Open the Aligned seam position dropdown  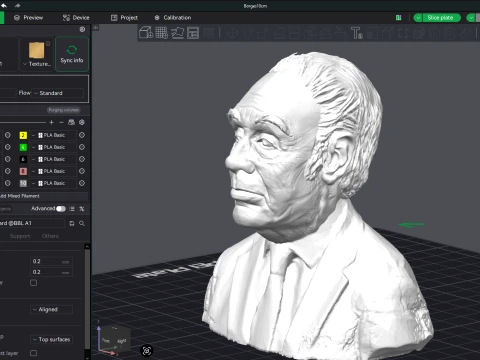(x=51, y=309)
